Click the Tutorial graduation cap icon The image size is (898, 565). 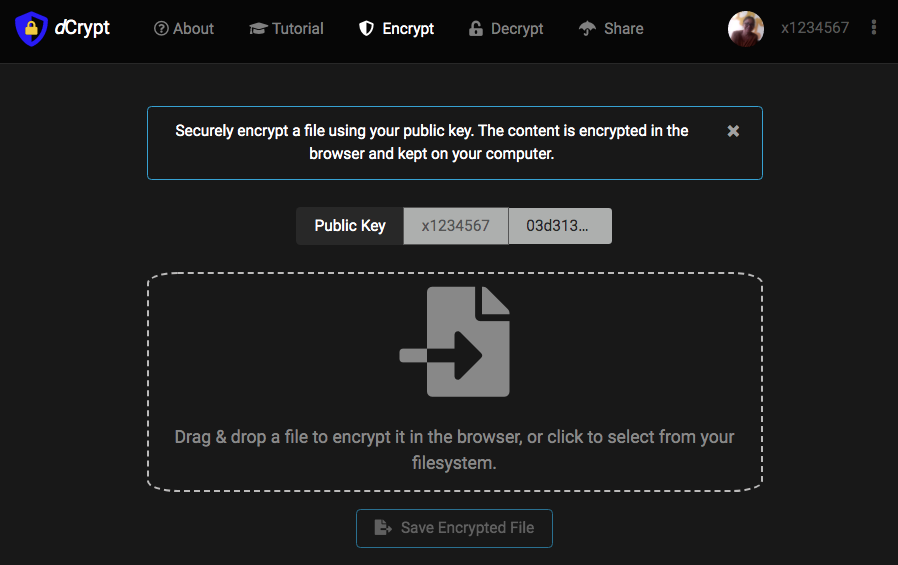click(258, 29)
